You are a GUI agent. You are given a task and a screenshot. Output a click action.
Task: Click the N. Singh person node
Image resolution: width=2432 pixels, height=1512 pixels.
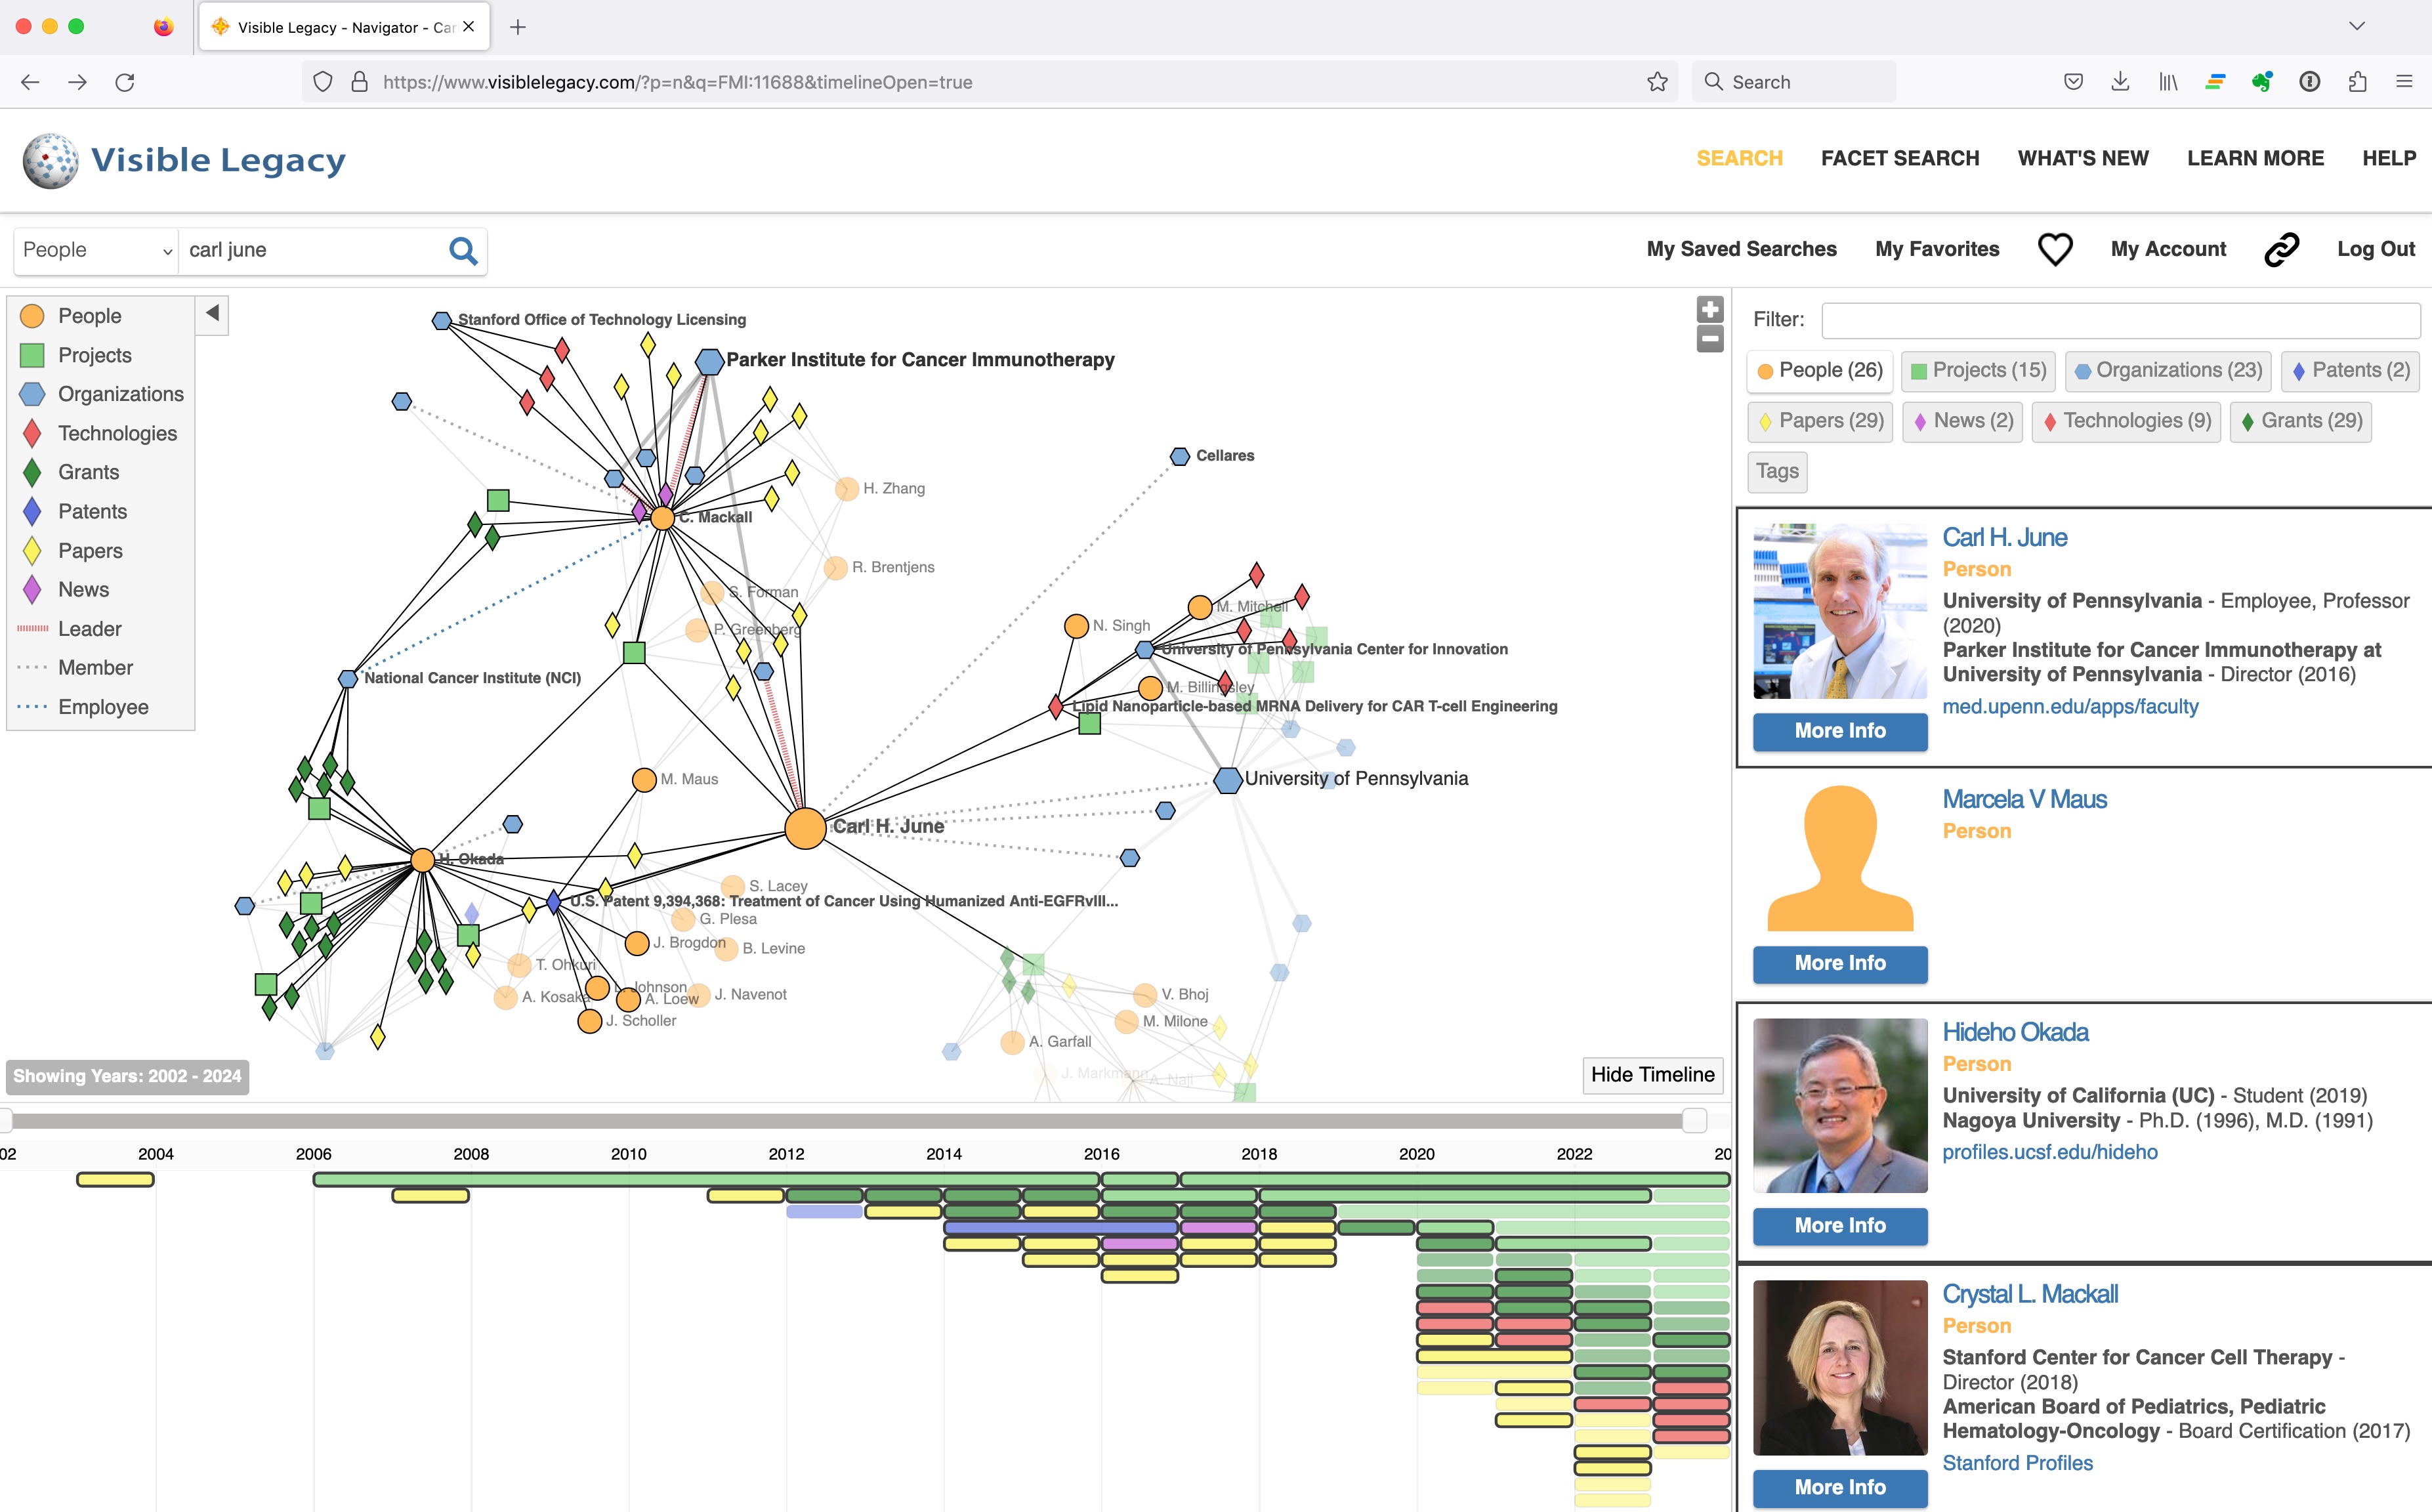pos(1076,626)
